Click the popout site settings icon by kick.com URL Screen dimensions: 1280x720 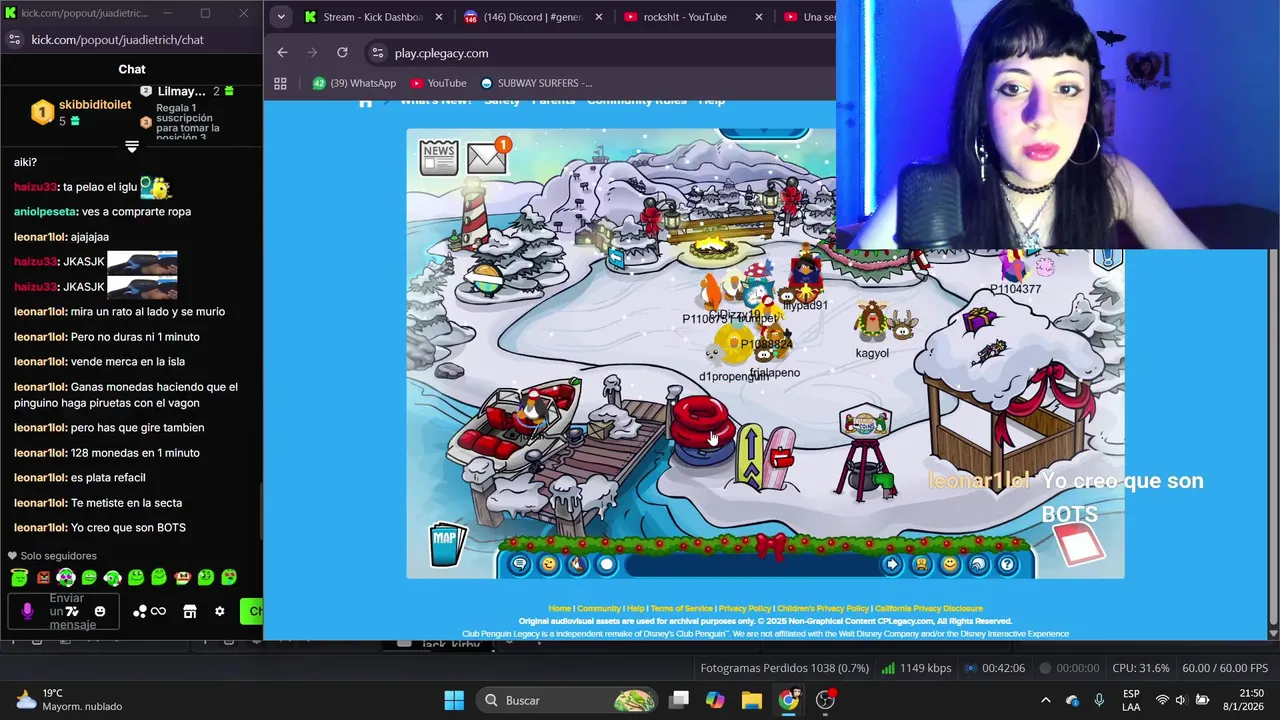(14, 39)
